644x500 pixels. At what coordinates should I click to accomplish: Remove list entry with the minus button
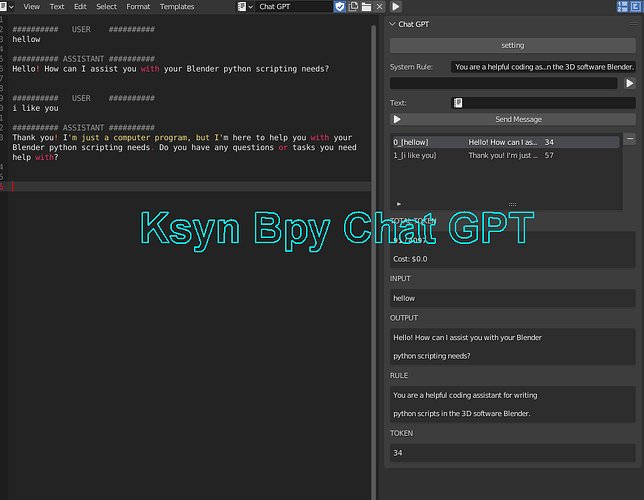pos(630,139)
